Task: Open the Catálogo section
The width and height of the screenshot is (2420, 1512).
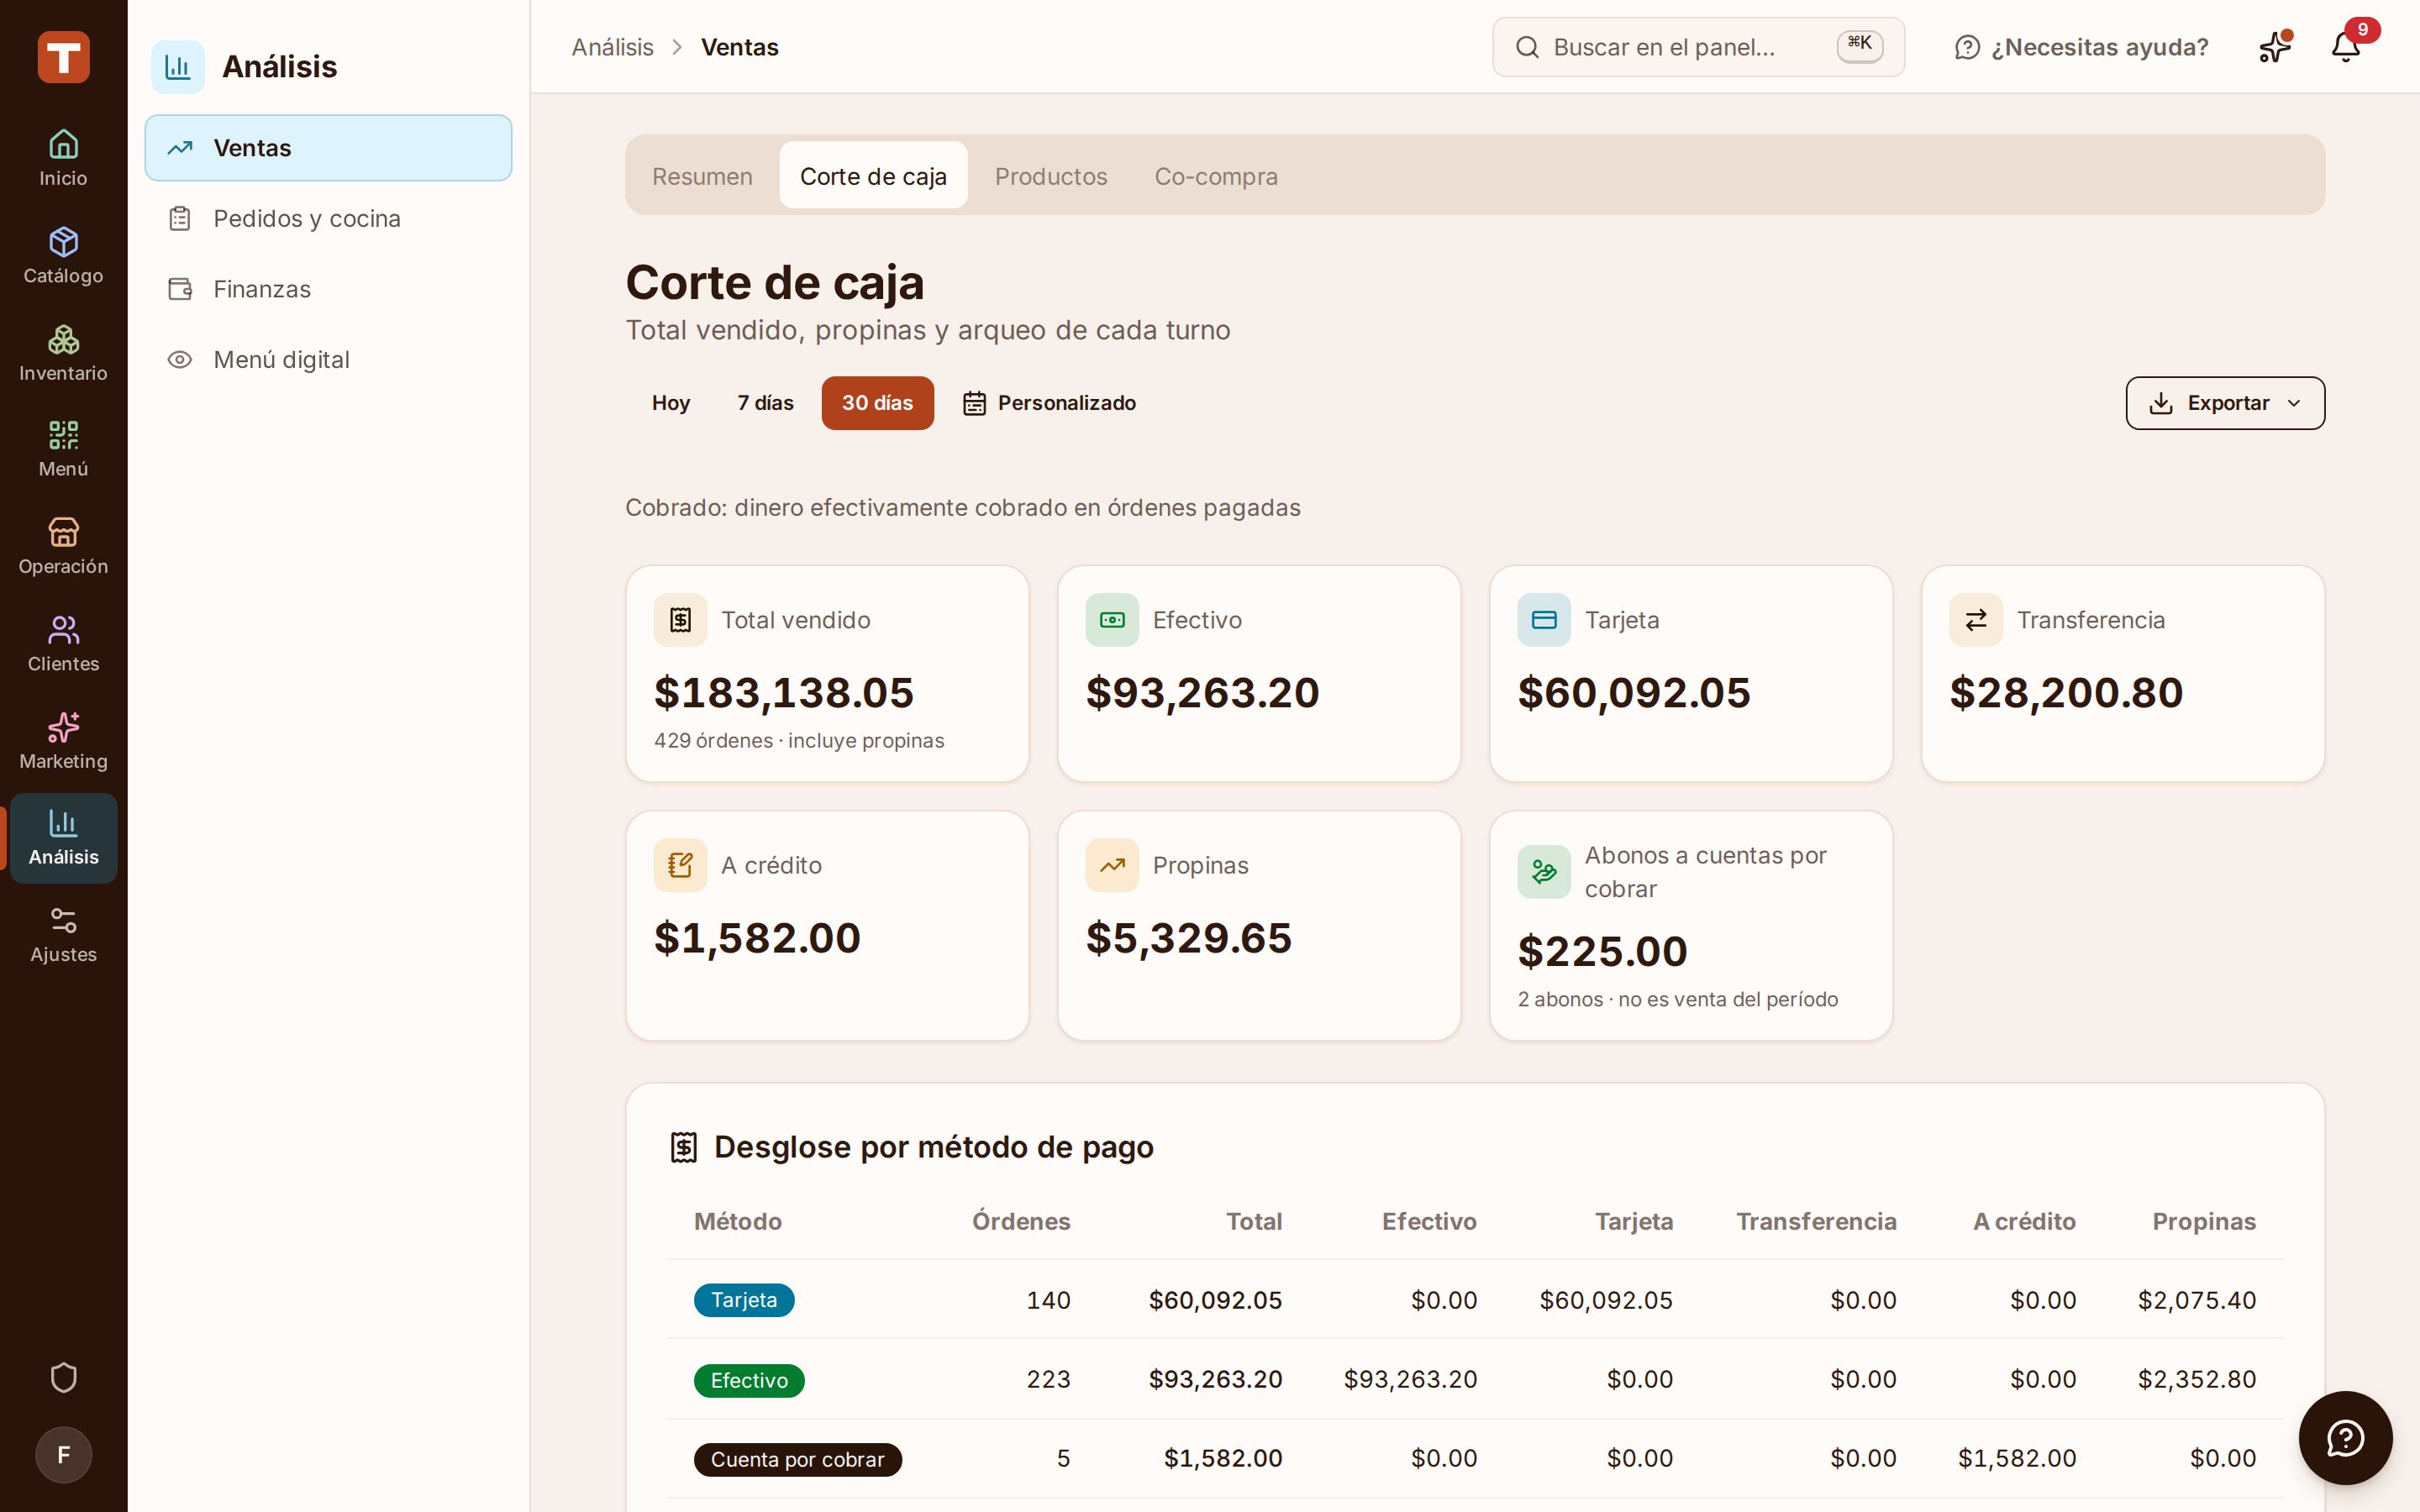Action: tap(63, 256)
